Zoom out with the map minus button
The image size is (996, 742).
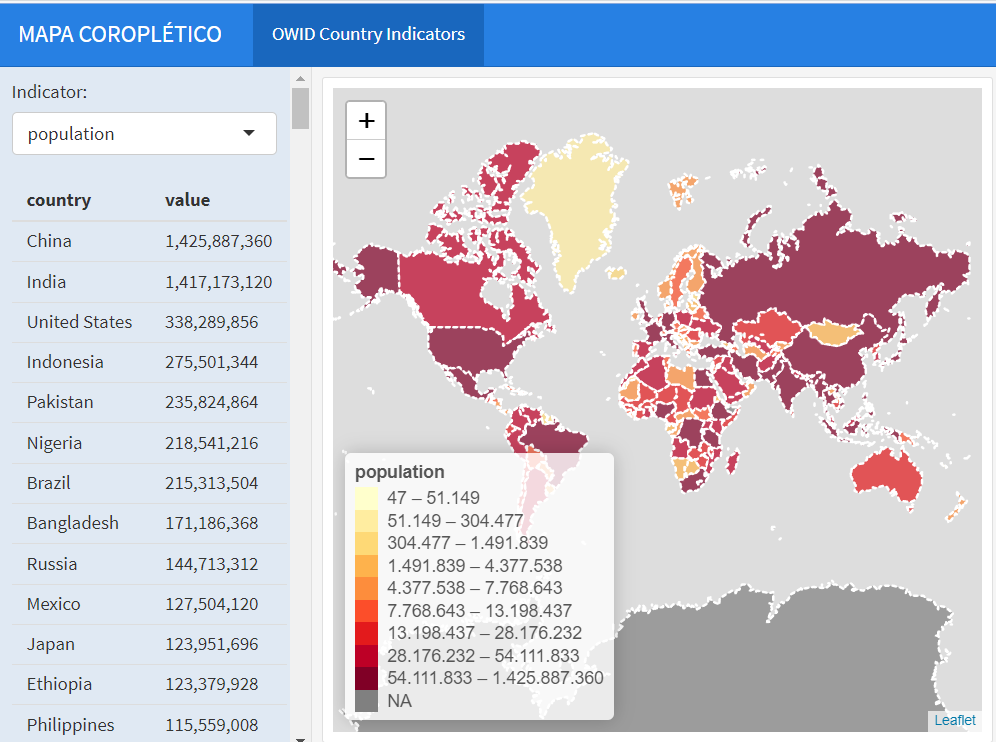(366, 159)
